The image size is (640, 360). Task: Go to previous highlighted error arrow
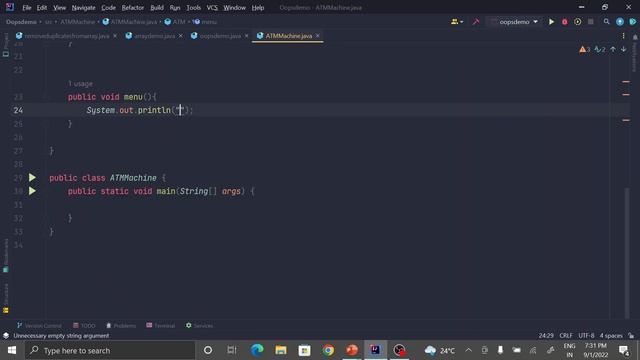click(x=613, y=49)
